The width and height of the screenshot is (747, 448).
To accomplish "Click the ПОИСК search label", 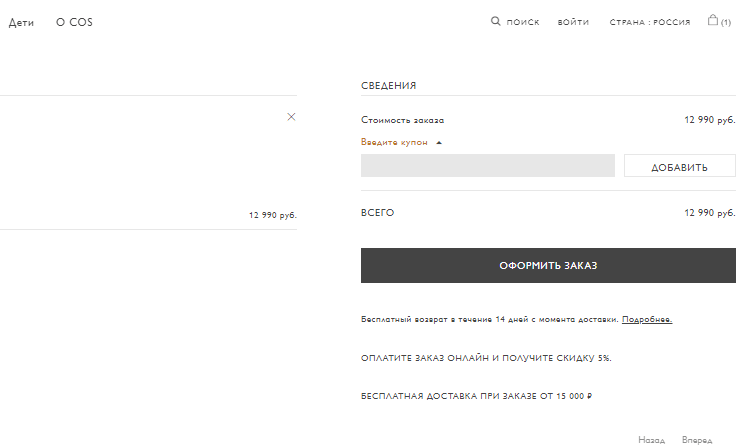I will pos(523,22).
